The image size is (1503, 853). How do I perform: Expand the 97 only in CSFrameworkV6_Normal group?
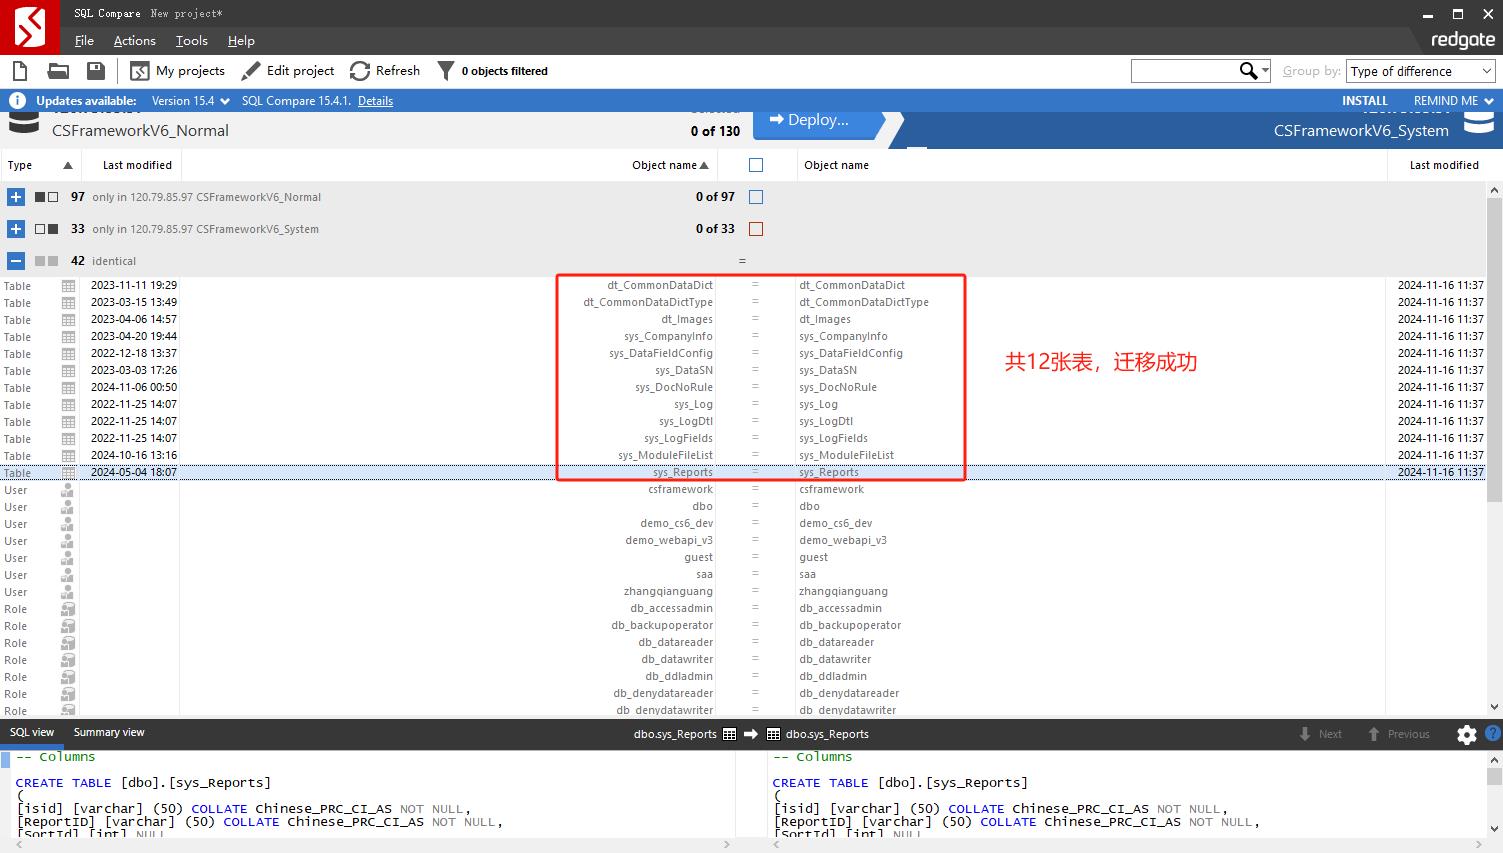pos(16,197)
